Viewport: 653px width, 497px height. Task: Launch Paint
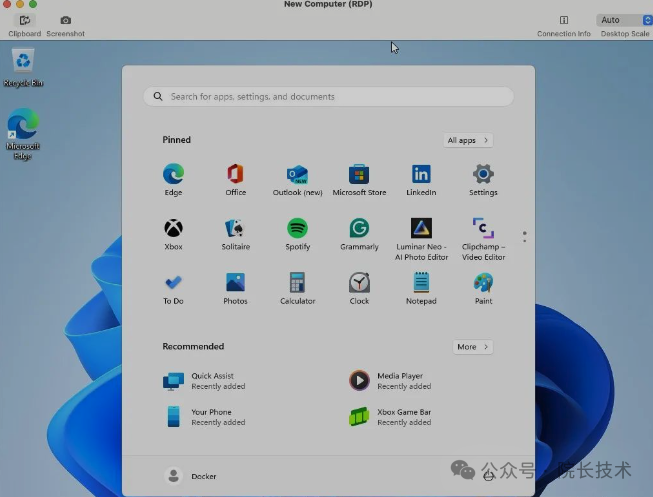click(x=483, y=288)
